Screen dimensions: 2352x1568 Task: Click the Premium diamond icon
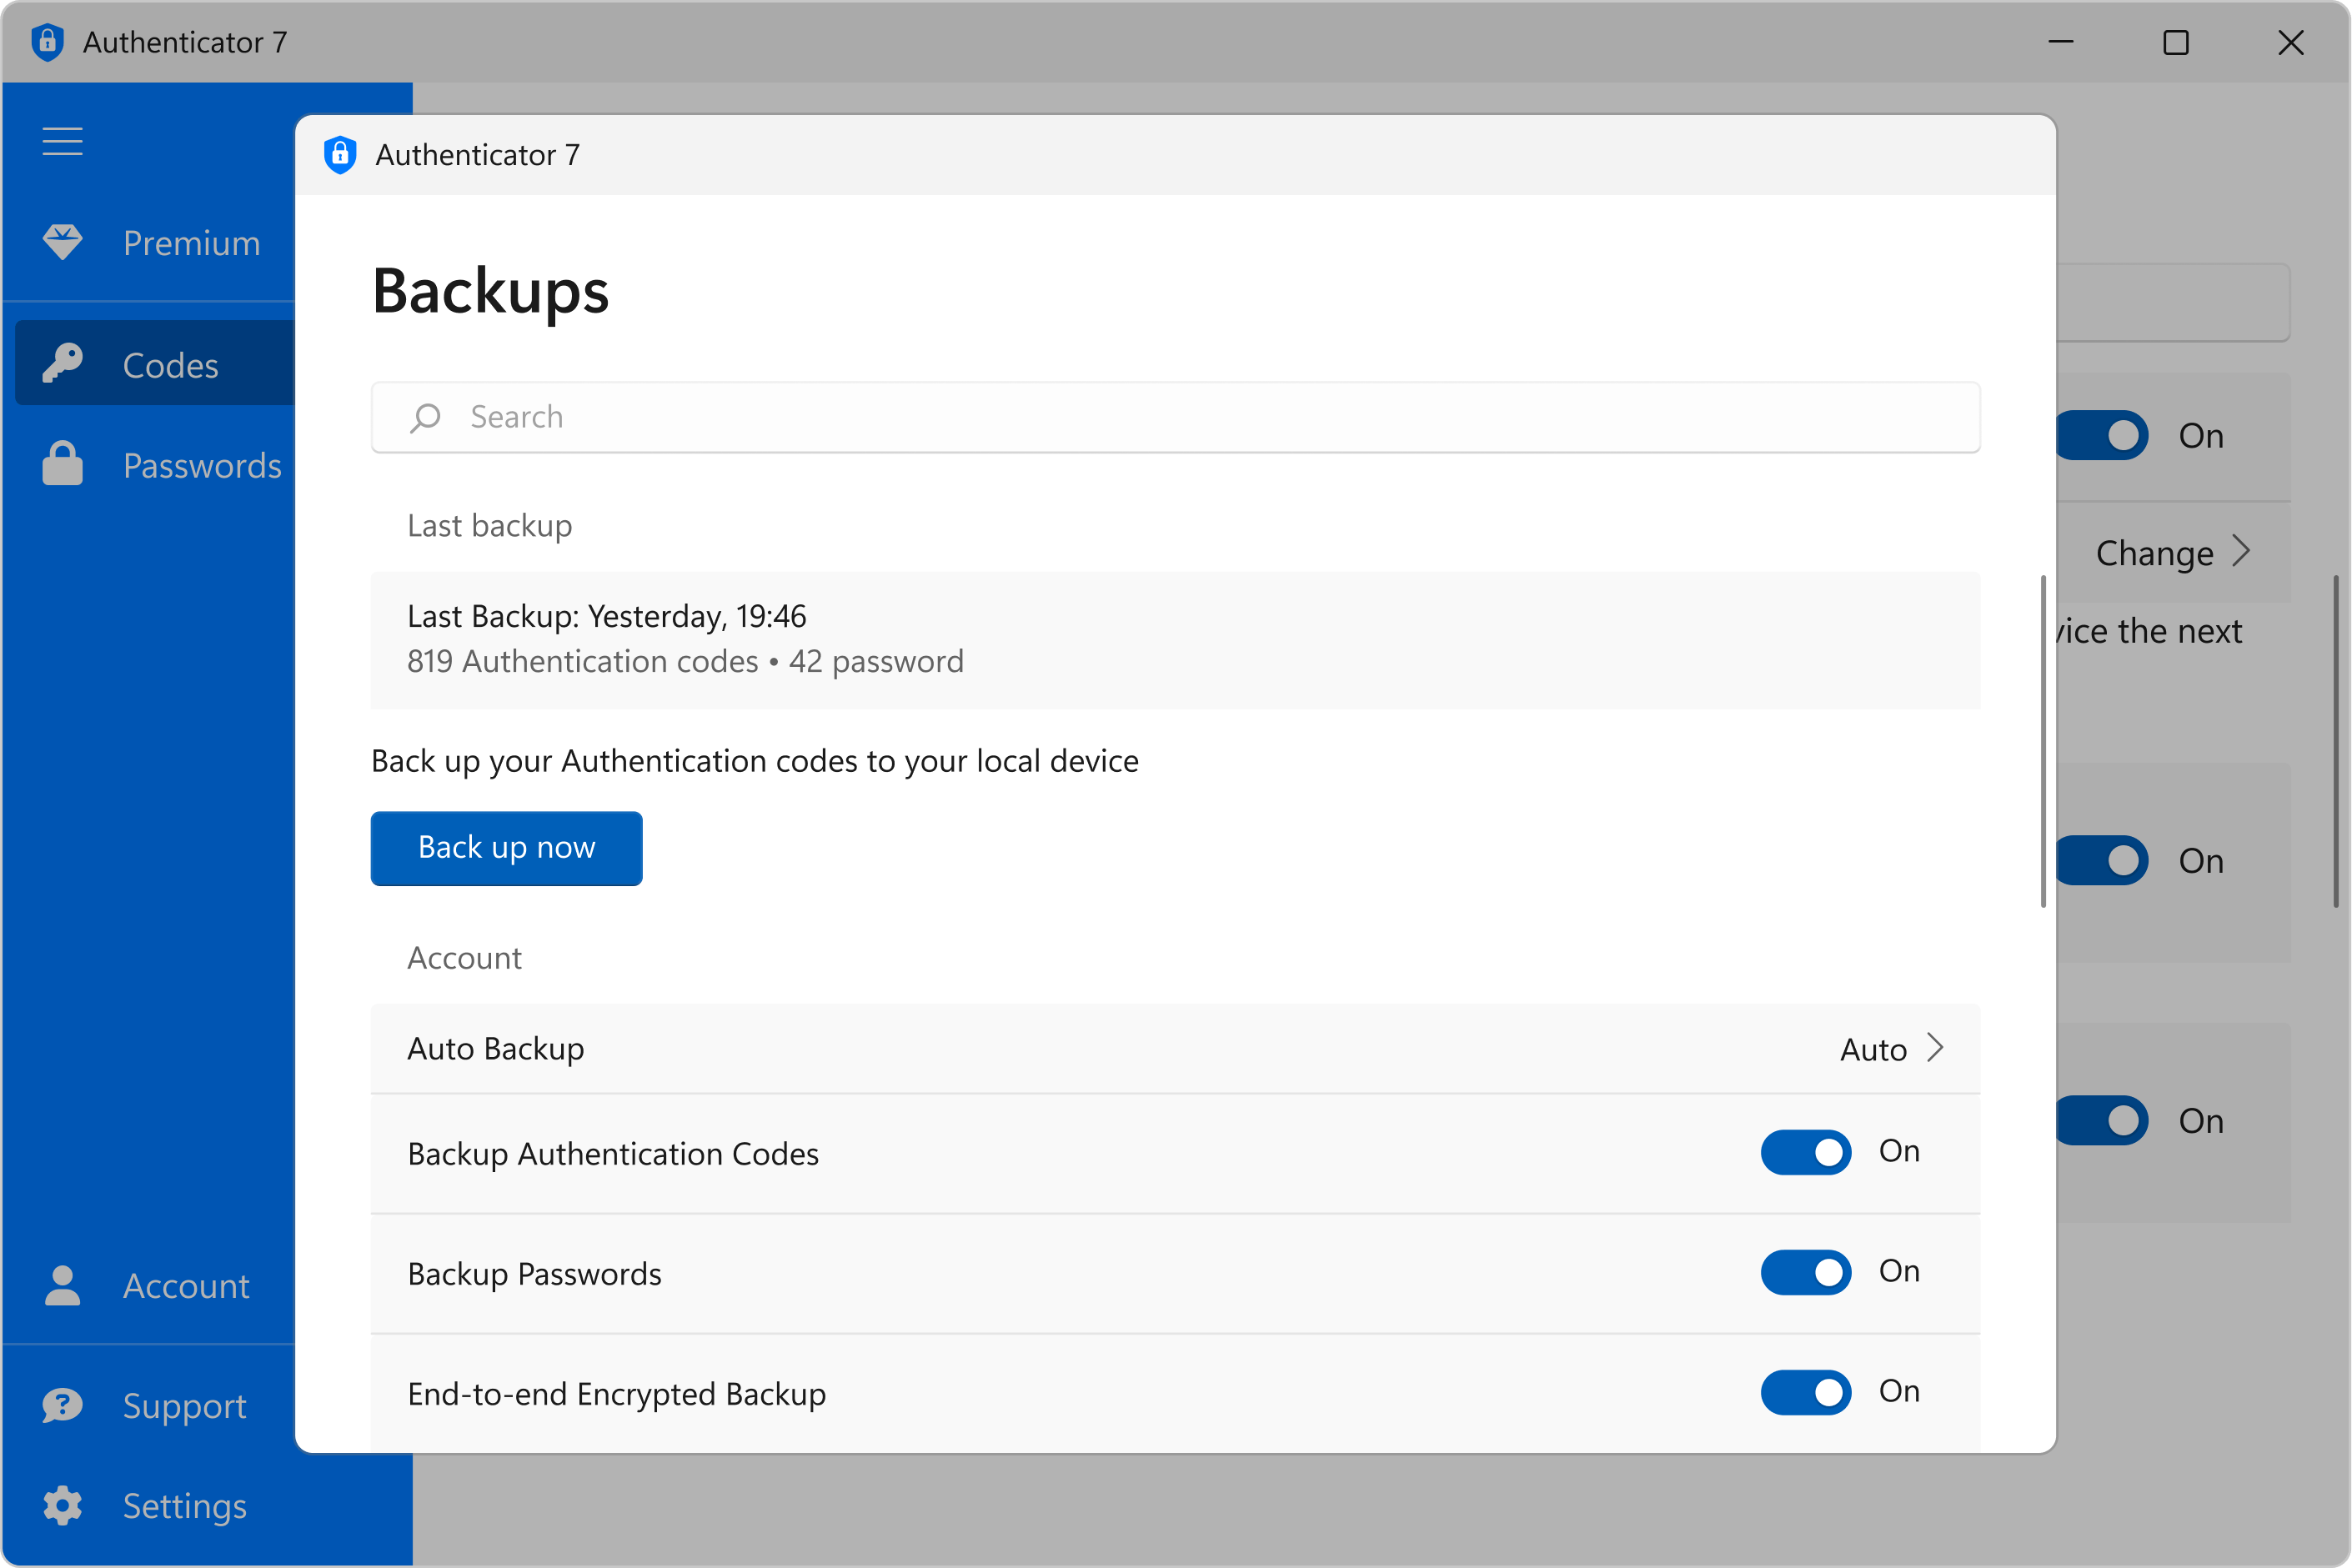tap(62, 243)
